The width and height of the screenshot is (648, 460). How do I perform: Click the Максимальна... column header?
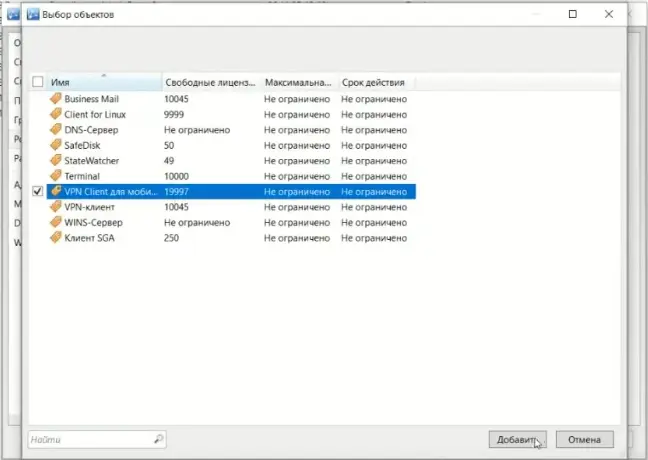click(298, 82)
